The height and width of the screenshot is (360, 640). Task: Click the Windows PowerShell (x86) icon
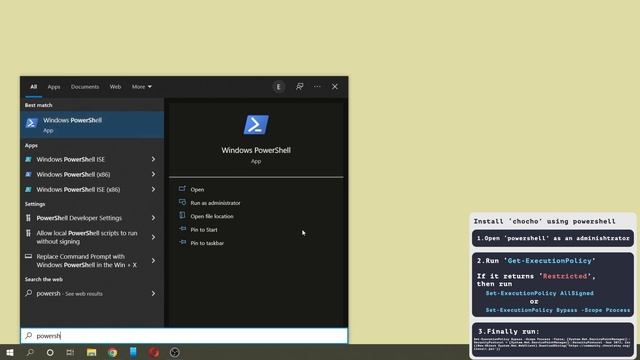(x=28, y=174)
